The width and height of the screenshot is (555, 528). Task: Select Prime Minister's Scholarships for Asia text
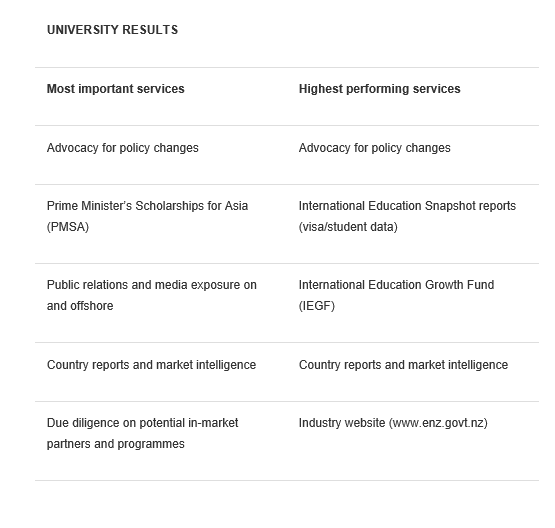click(x=147, y=206)
